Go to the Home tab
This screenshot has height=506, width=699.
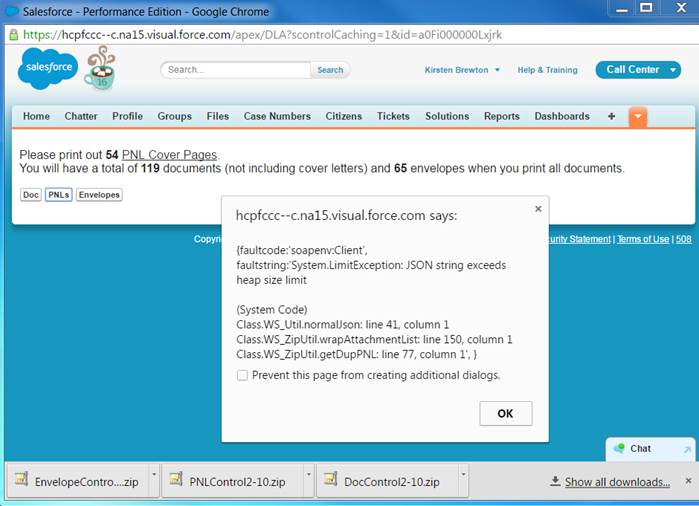tap(36, 116)
